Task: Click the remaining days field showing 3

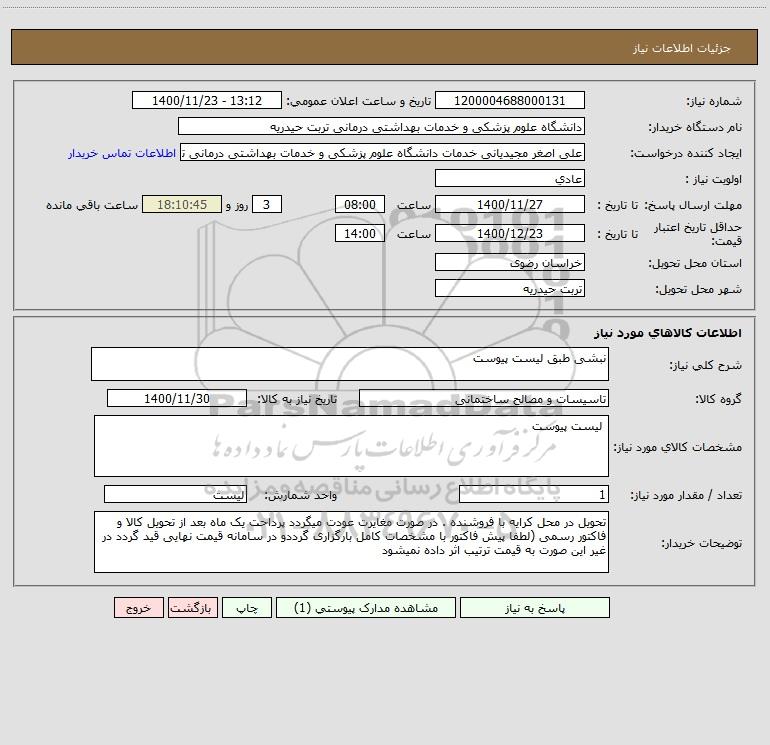Action: [267, 204]
